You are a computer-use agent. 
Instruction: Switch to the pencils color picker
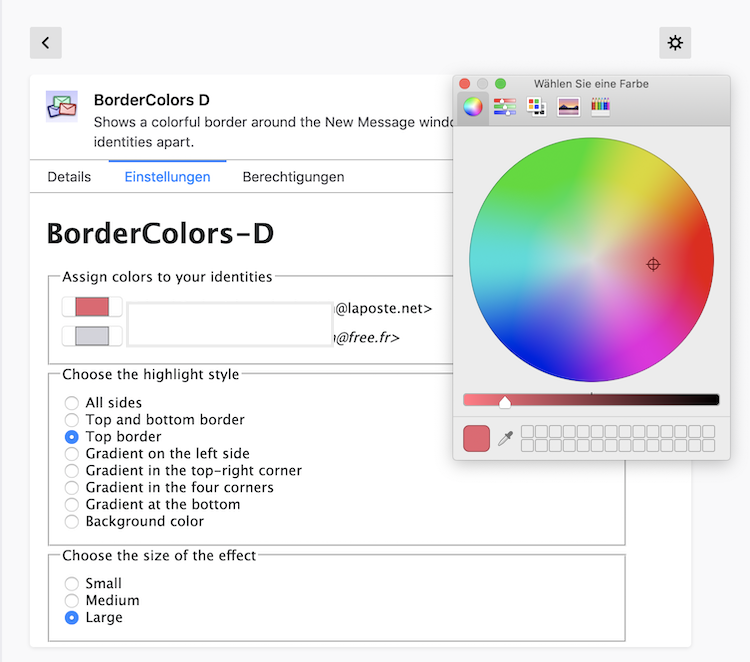click(601, 107)
